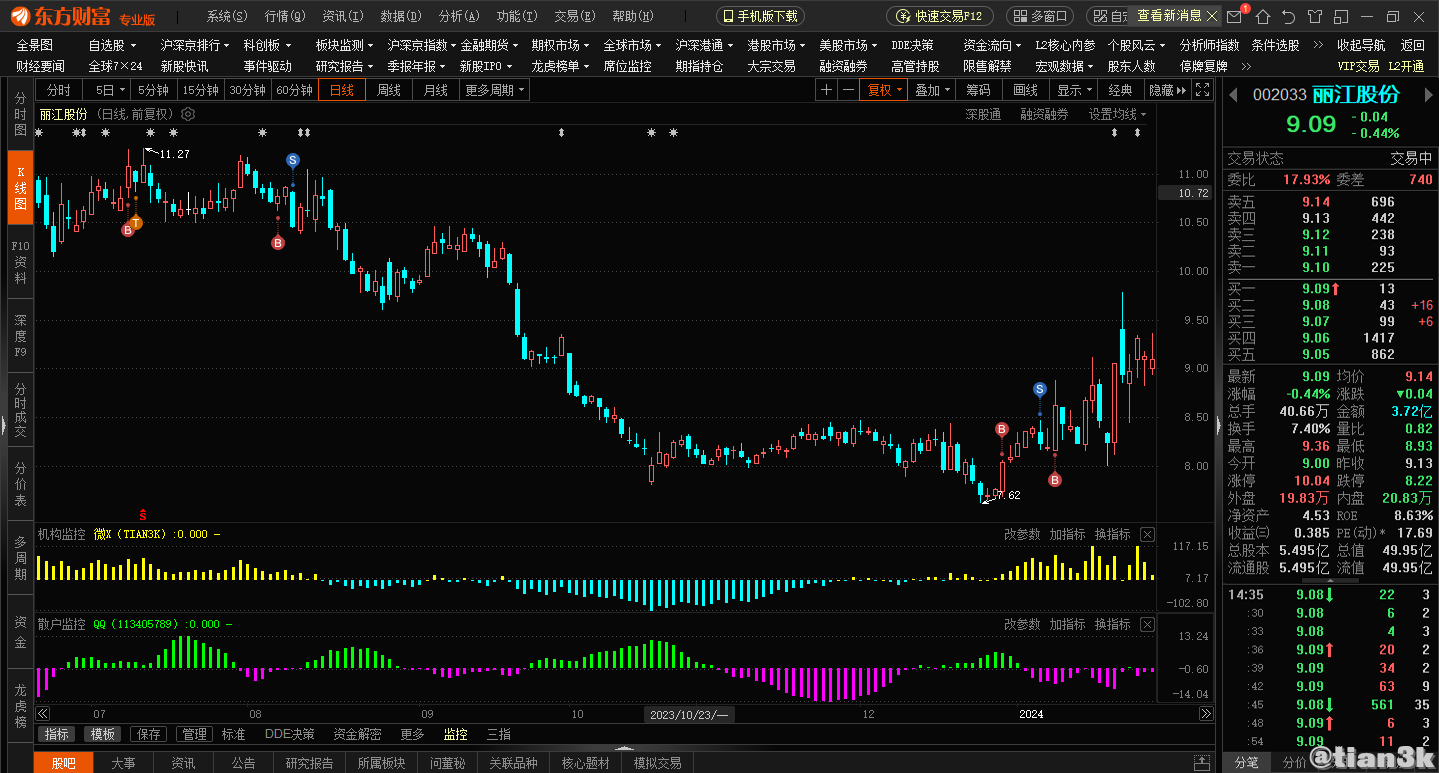This screenshot has height=773, width=1439.
Task: Click the 保存 button
Action: [149, 734]
